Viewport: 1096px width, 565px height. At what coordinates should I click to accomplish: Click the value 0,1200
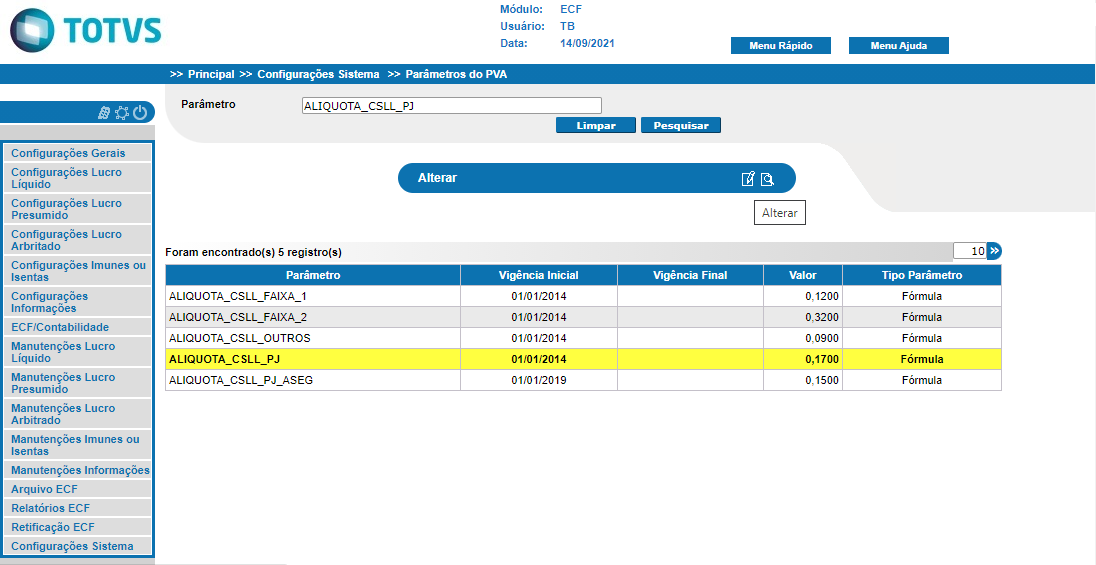coord(822,296)
